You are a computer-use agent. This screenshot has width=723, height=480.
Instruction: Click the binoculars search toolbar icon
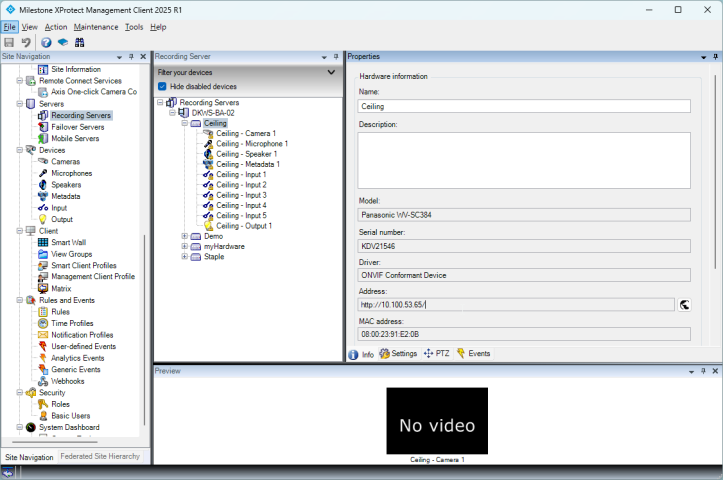tap(79, 43)
